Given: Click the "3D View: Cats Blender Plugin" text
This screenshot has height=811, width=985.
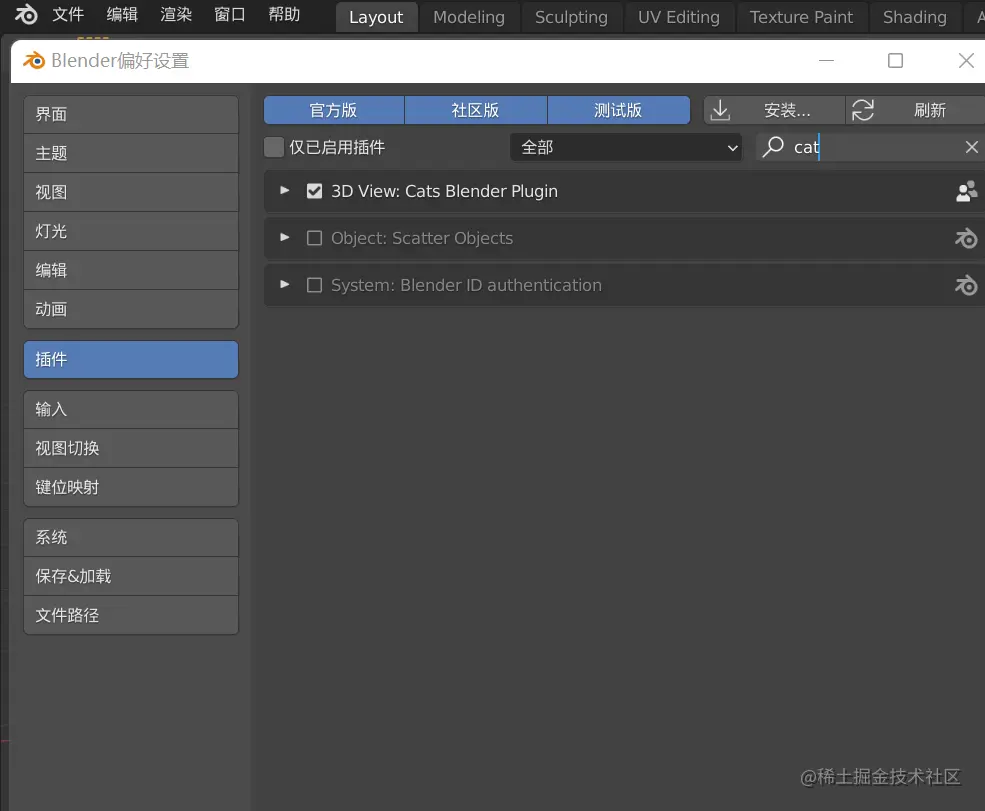Looking at the screenshot, I should click(x=444, y=191).
